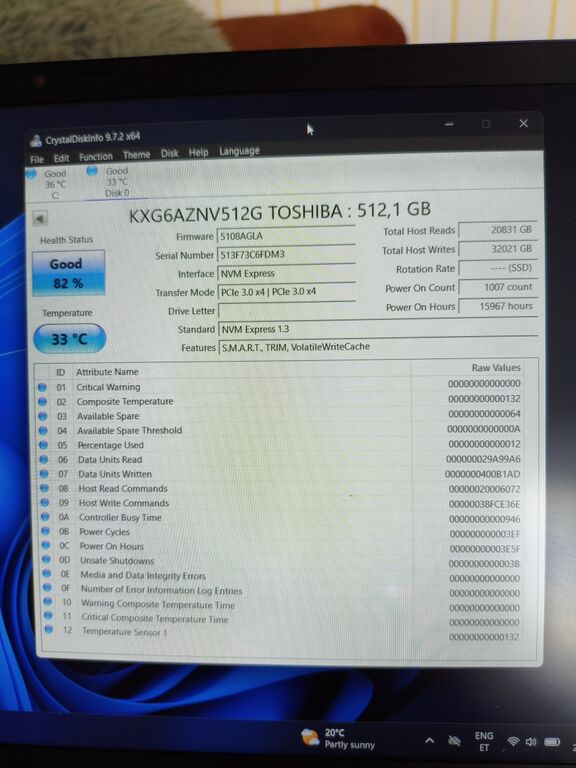Click the weather widget icon in the taskbar
Screen dimensions: 576x768
point(310,738)
